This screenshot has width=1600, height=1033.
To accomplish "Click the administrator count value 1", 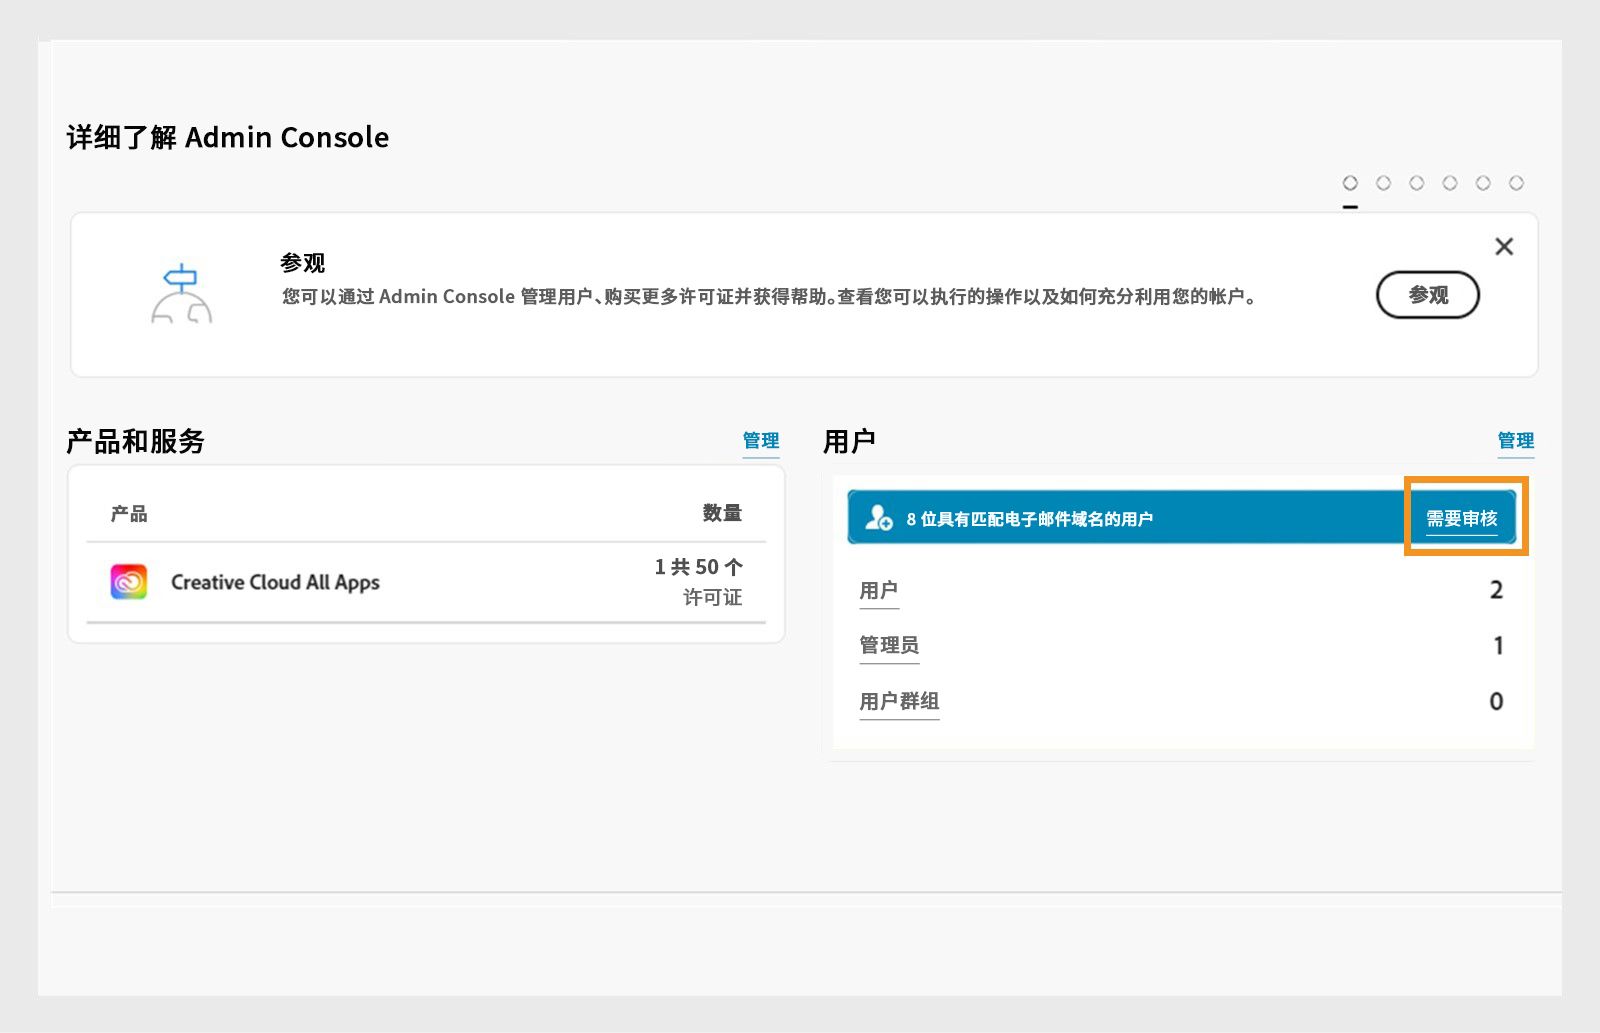I will coord(1498,646).
